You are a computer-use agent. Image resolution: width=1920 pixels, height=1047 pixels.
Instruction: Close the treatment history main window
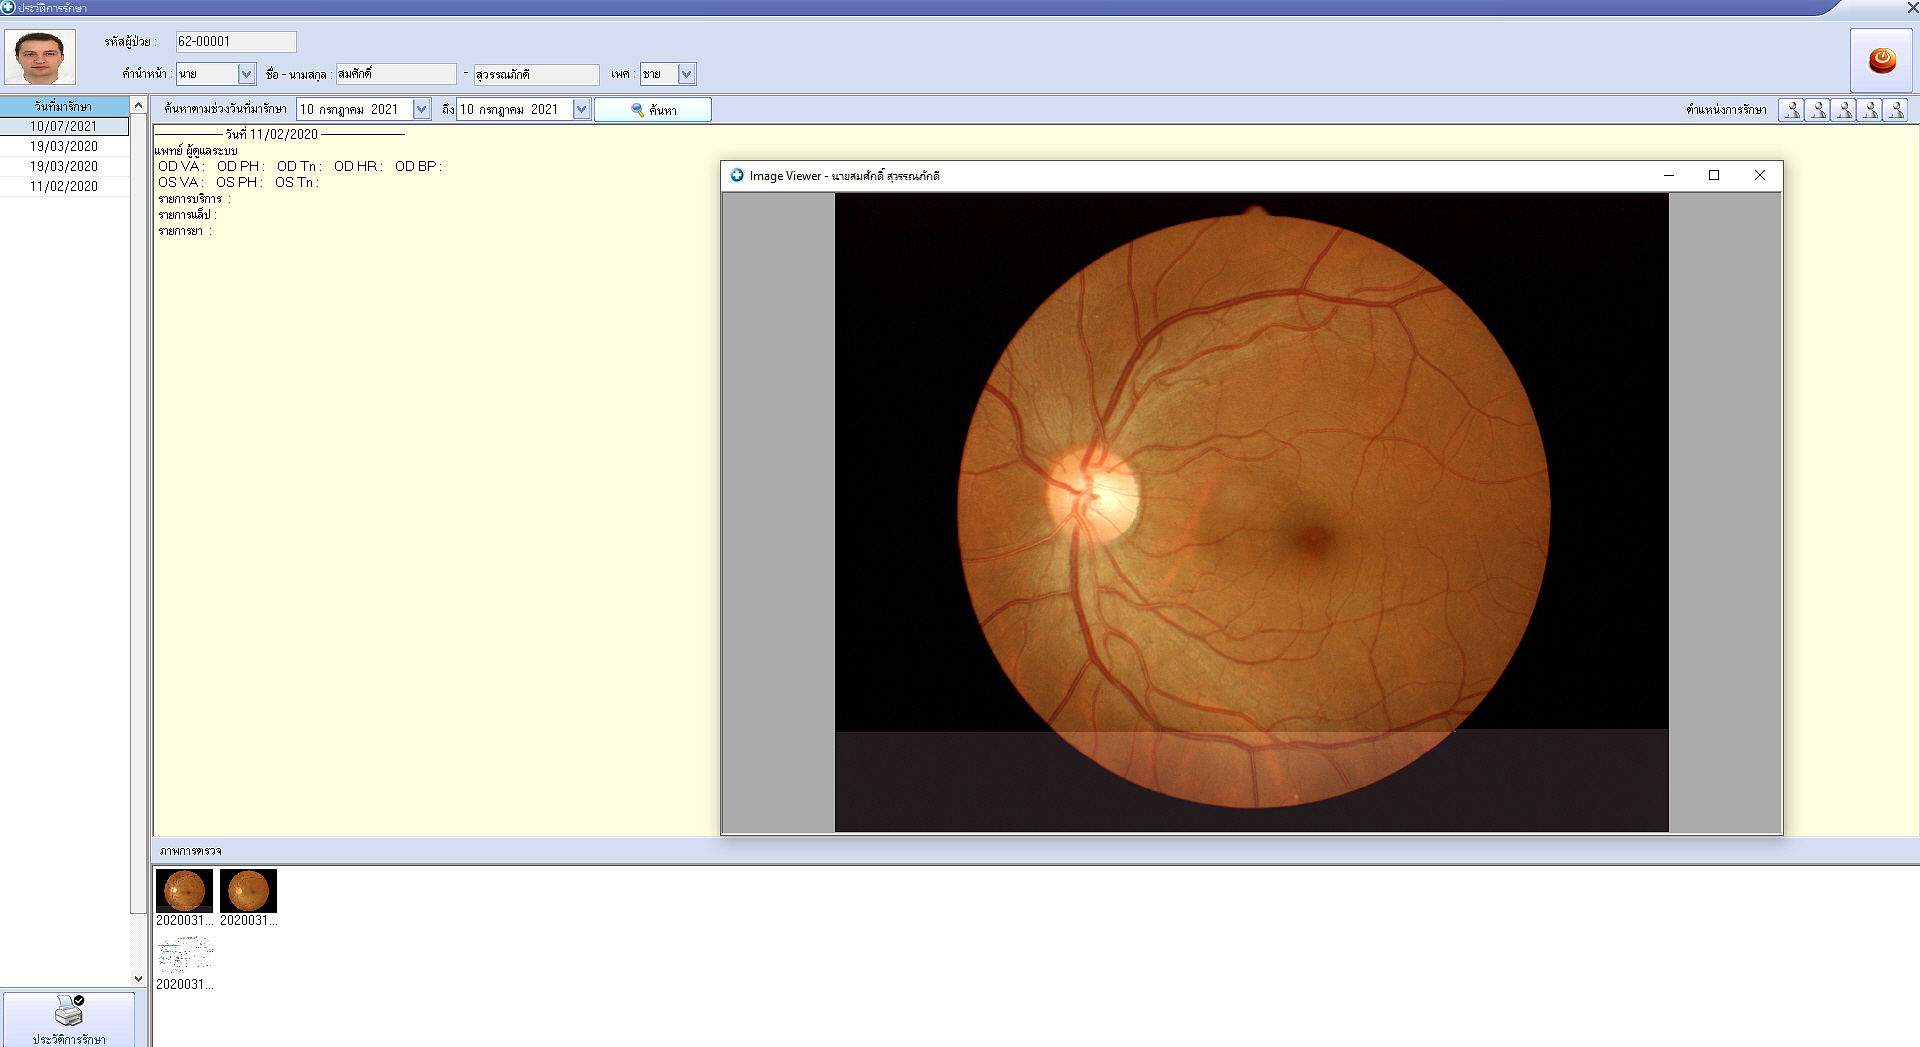pos(1912,7)
